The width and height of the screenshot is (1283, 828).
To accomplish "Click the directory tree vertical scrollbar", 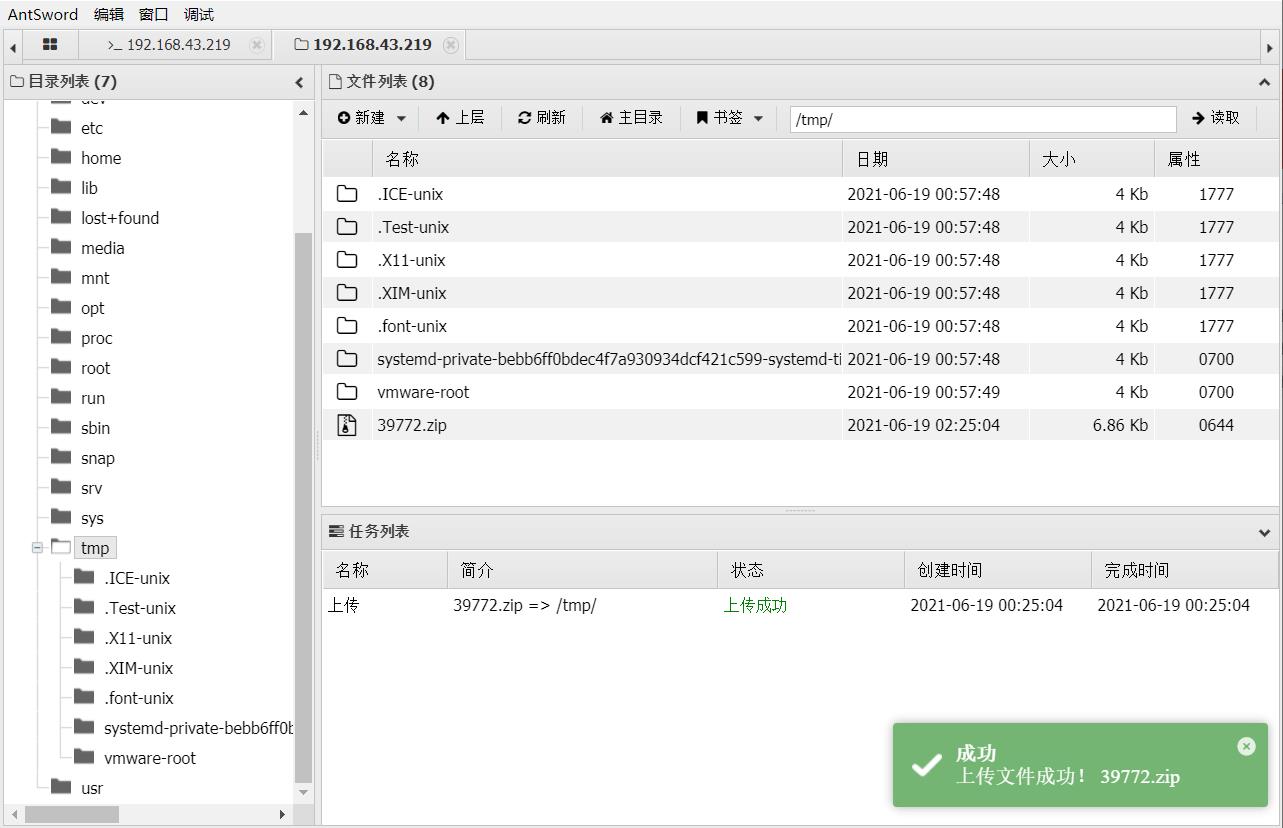I will pos(304,506).
